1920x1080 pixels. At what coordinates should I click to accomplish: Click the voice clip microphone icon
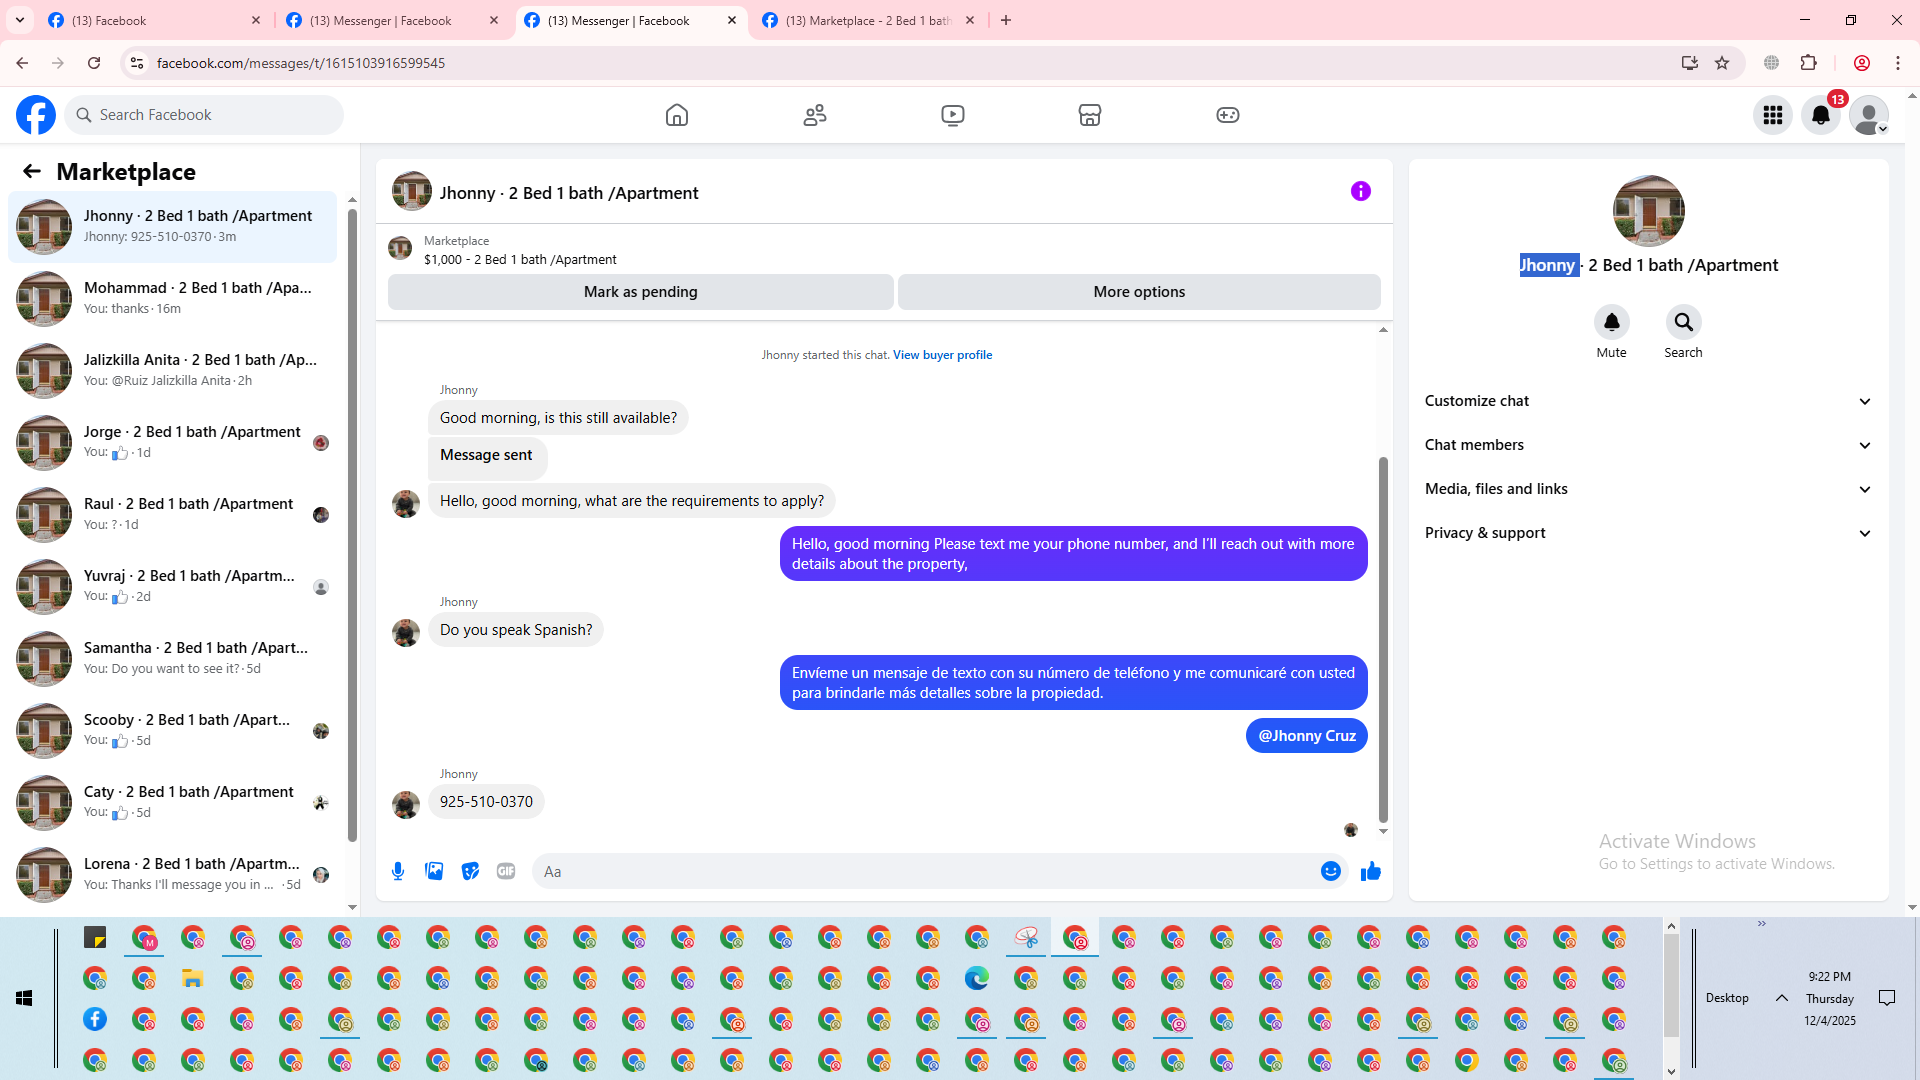tap(398, 871)
